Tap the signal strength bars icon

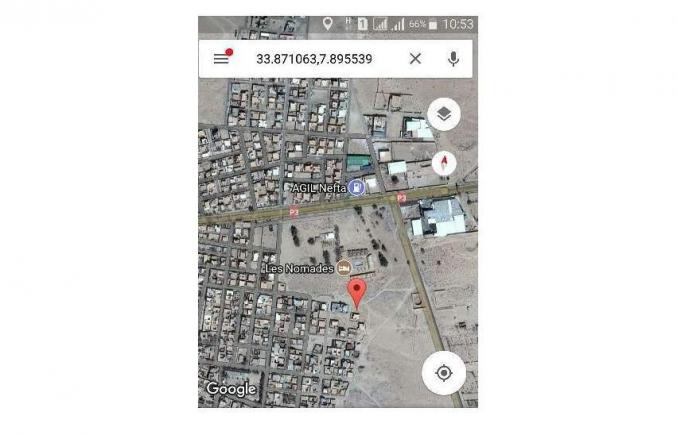coord(399,24)
